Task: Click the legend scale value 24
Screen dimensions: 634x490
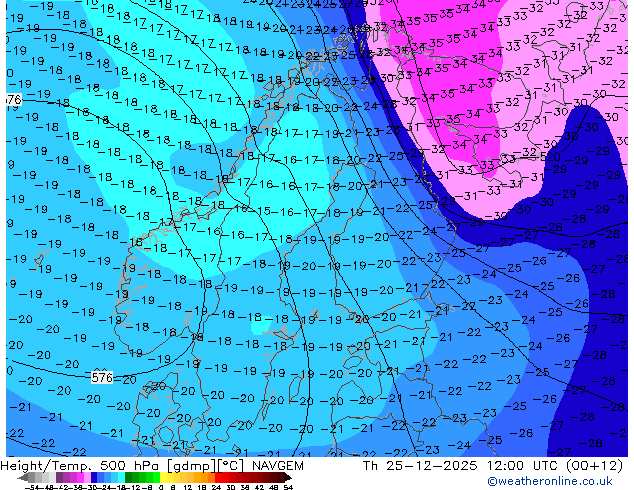Action: (216, 488)
